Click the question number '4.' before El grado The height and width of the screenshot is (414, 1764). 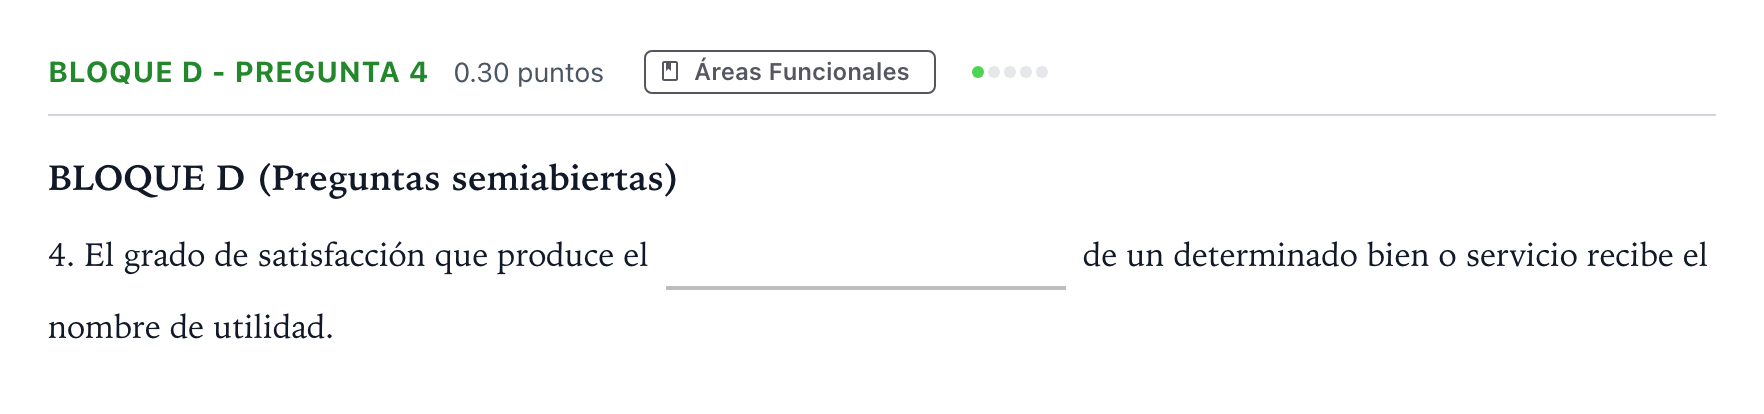click(x=62, y=256)
